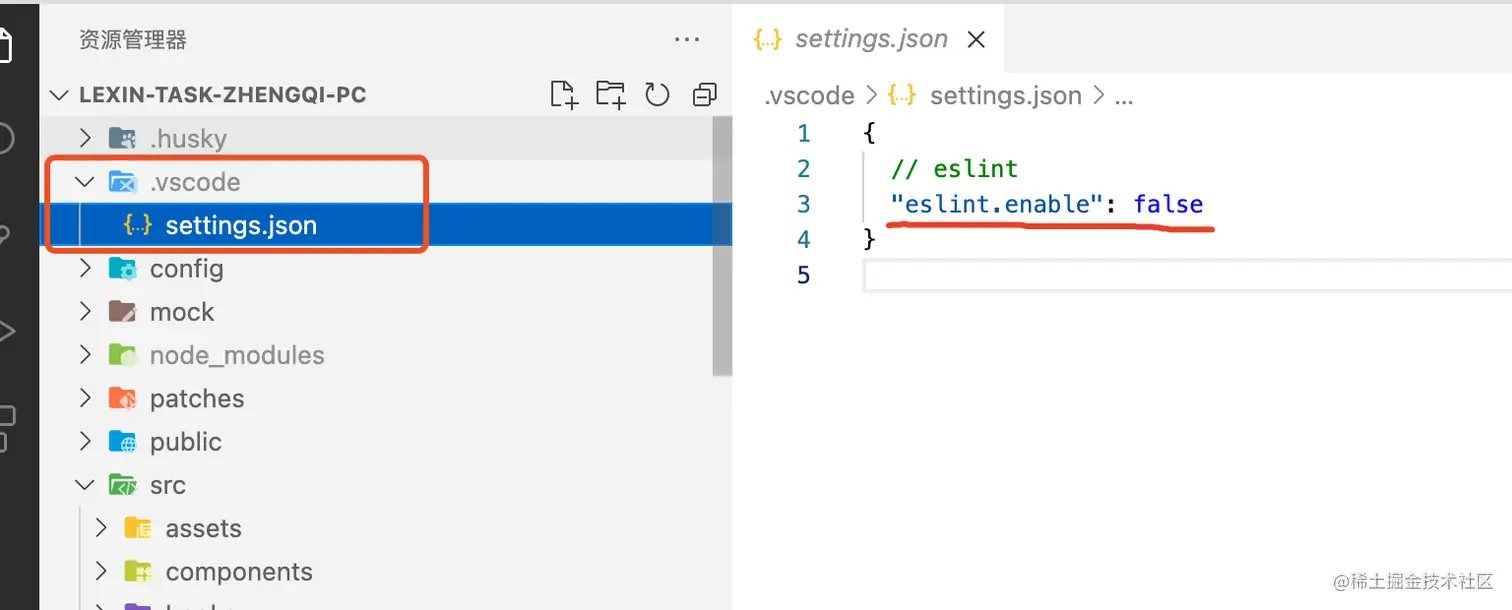Collapse the .vscode folder
This screenshot has width=1512, height=610.
[86, 182]
